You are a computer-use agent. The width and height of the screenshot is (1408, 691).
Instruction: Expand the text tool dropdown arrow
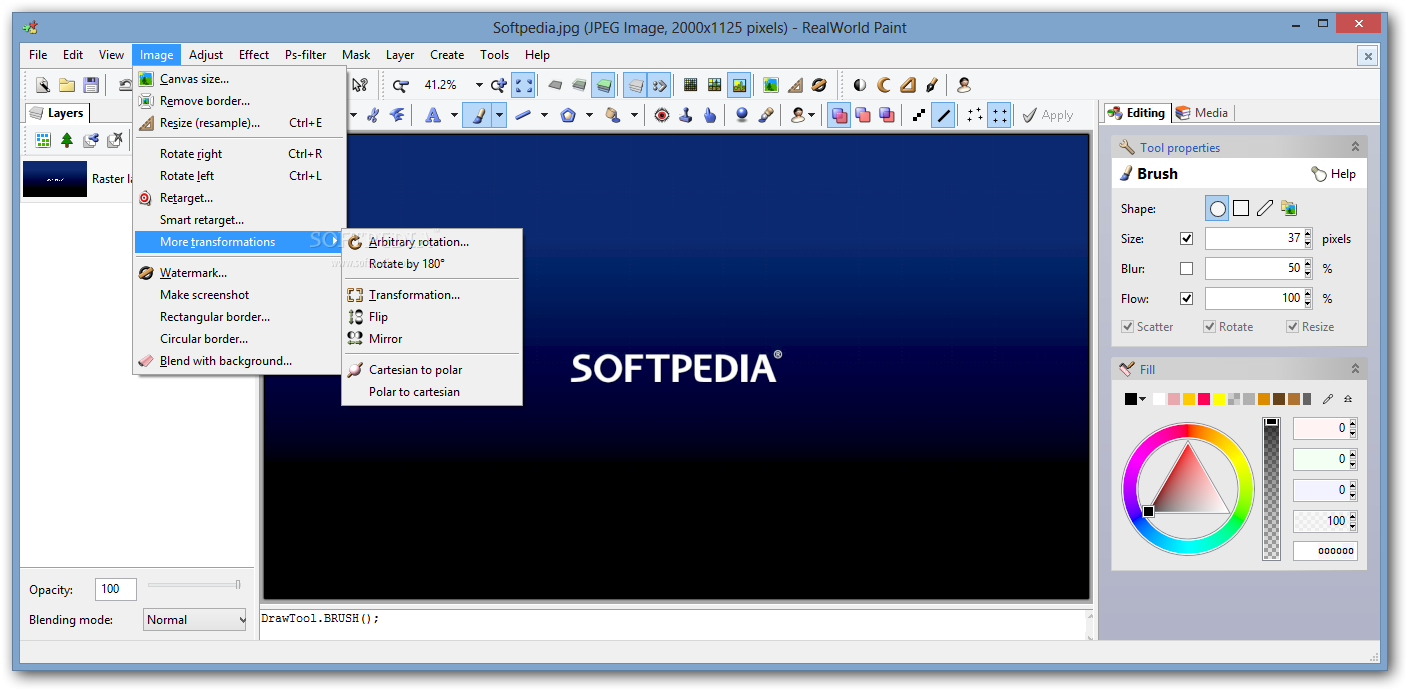[453, 115]
